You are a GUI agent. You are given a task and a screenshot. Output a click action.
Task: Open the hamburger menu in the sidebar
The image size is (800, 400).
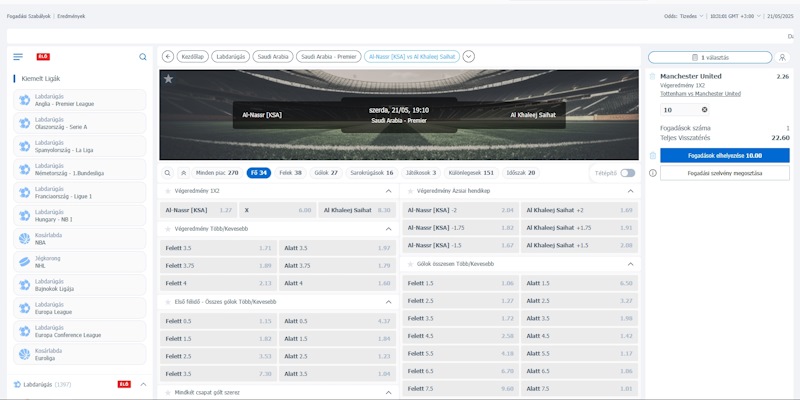pos(18,57)
